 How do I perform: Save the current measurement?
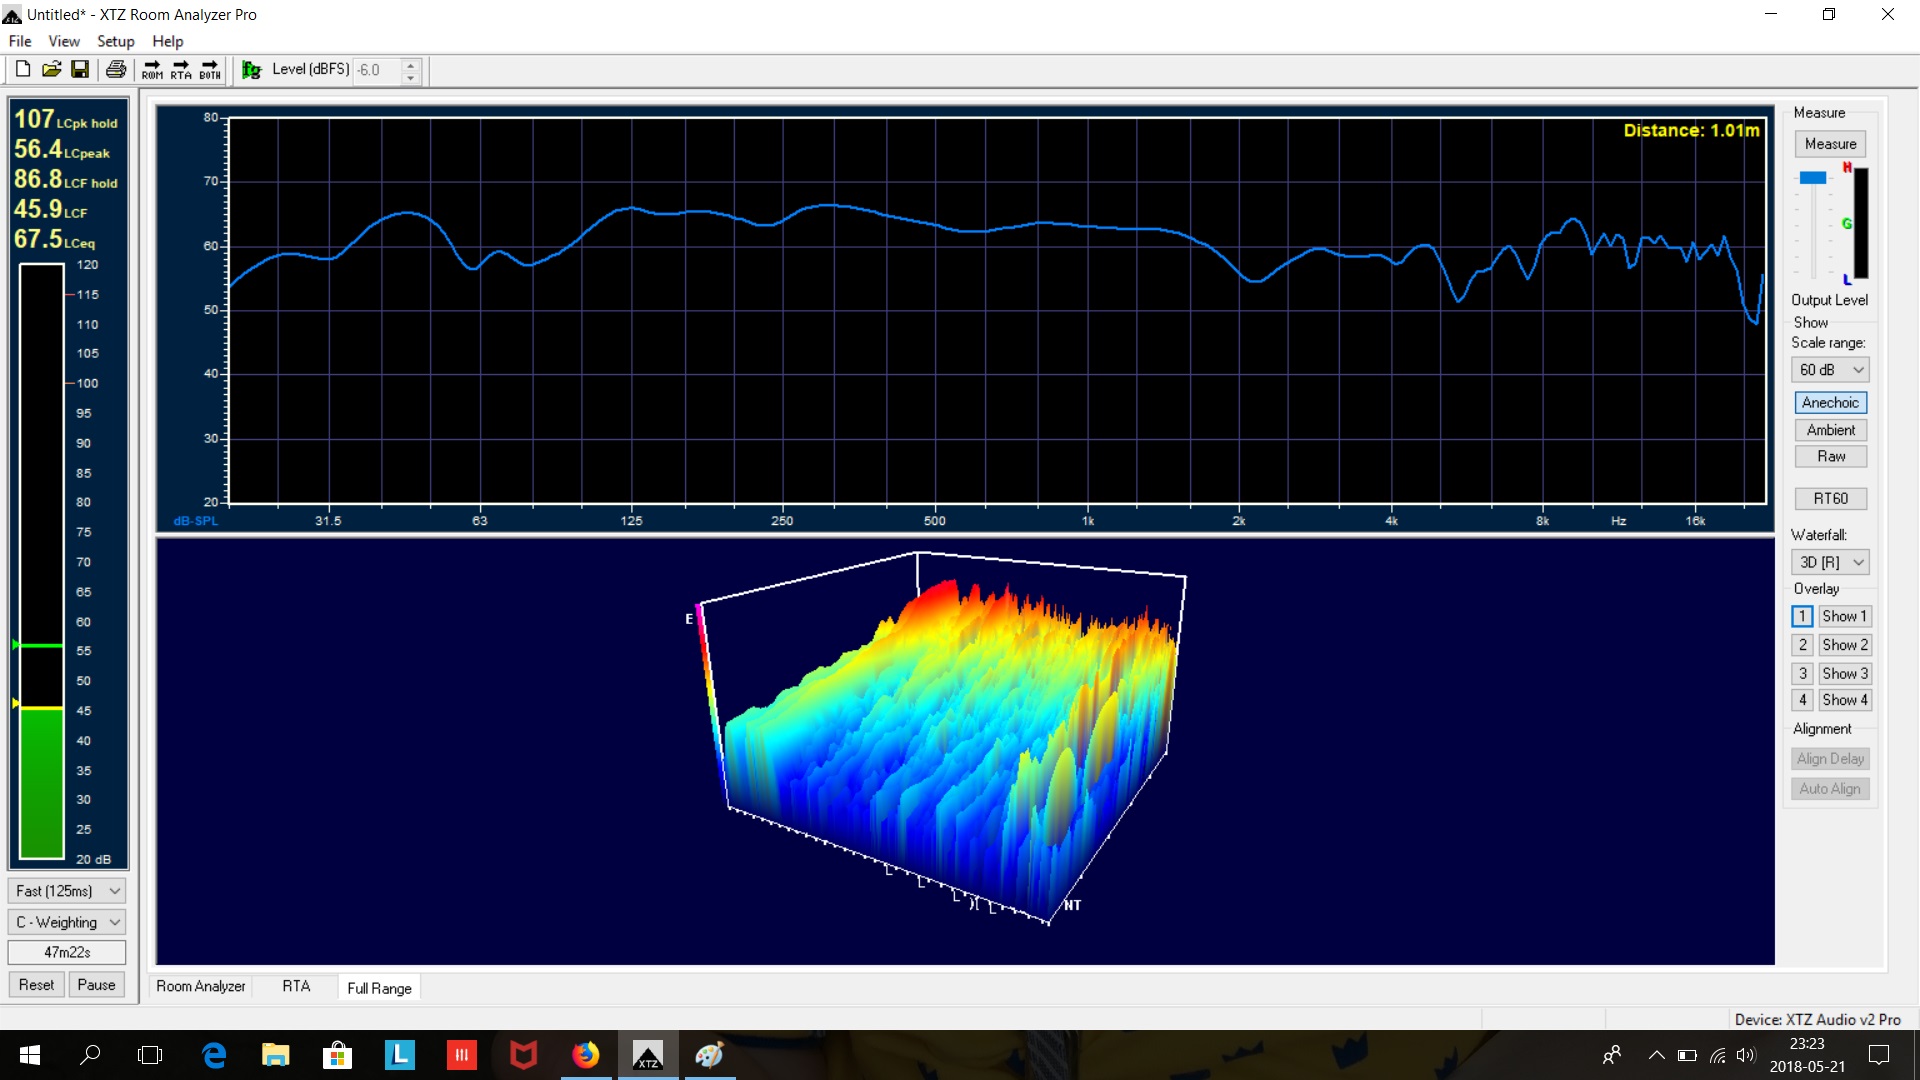click(81, 68)
